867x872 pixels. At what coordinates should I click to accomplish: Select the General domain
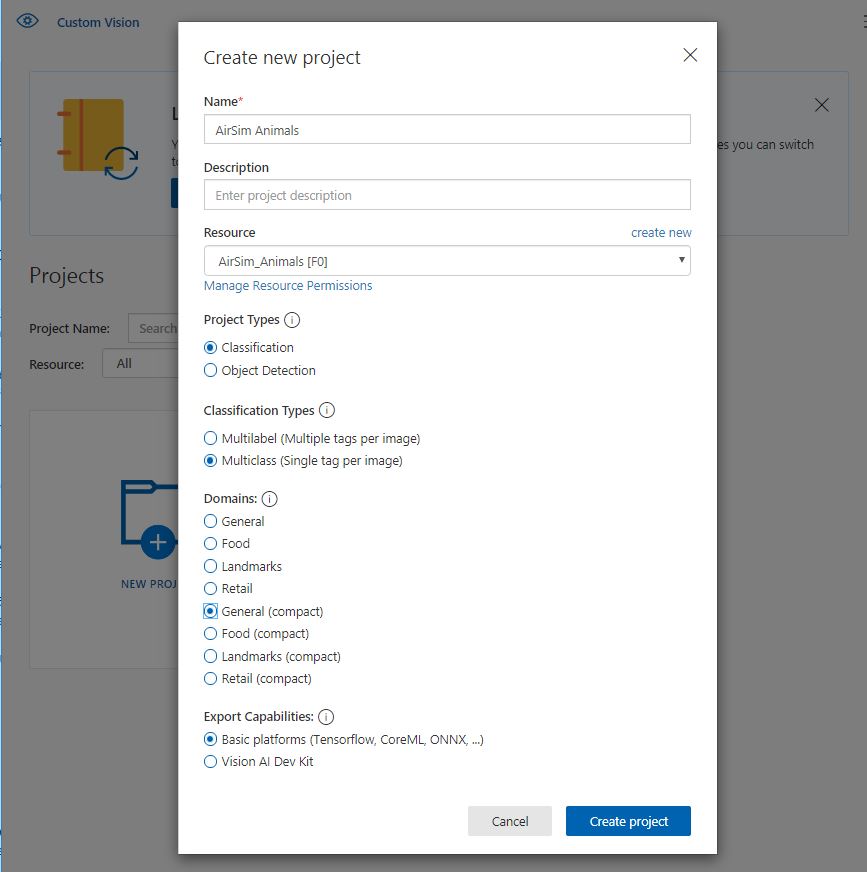point(210,522)
